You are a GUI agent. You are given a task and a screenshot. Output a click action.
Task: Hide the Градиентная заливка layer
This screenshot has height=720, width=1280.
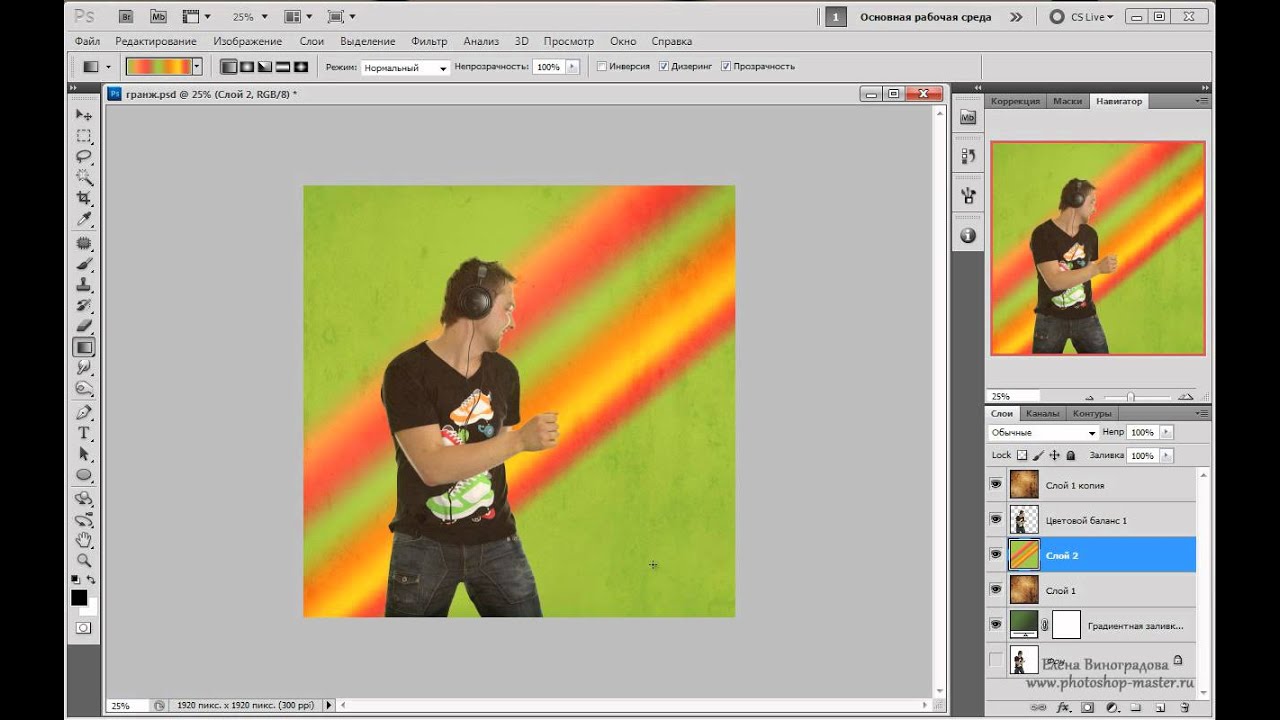[x=995, y=625]
